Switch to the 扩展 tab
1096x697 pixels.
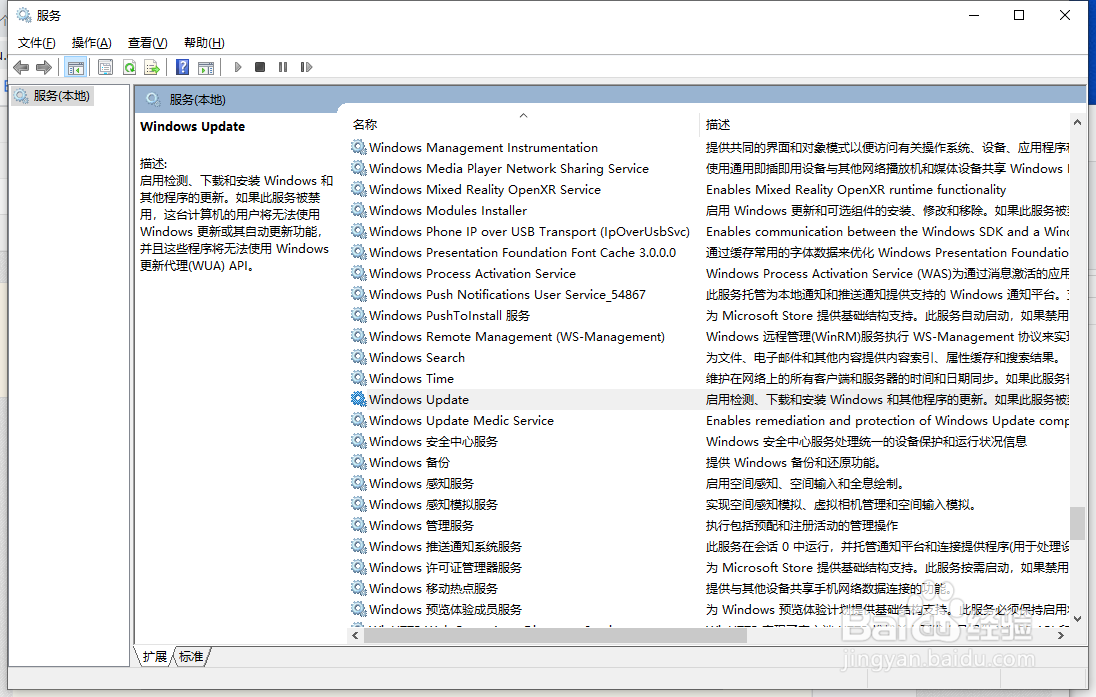154,656
